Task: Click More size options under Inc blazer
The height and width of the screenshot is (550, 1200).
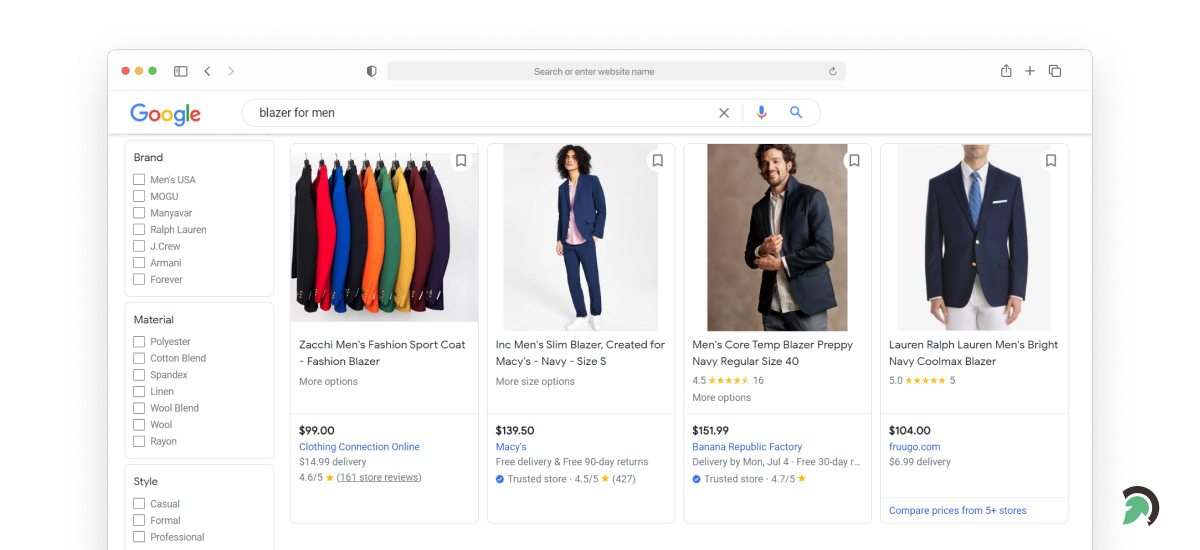Action: 535,382
